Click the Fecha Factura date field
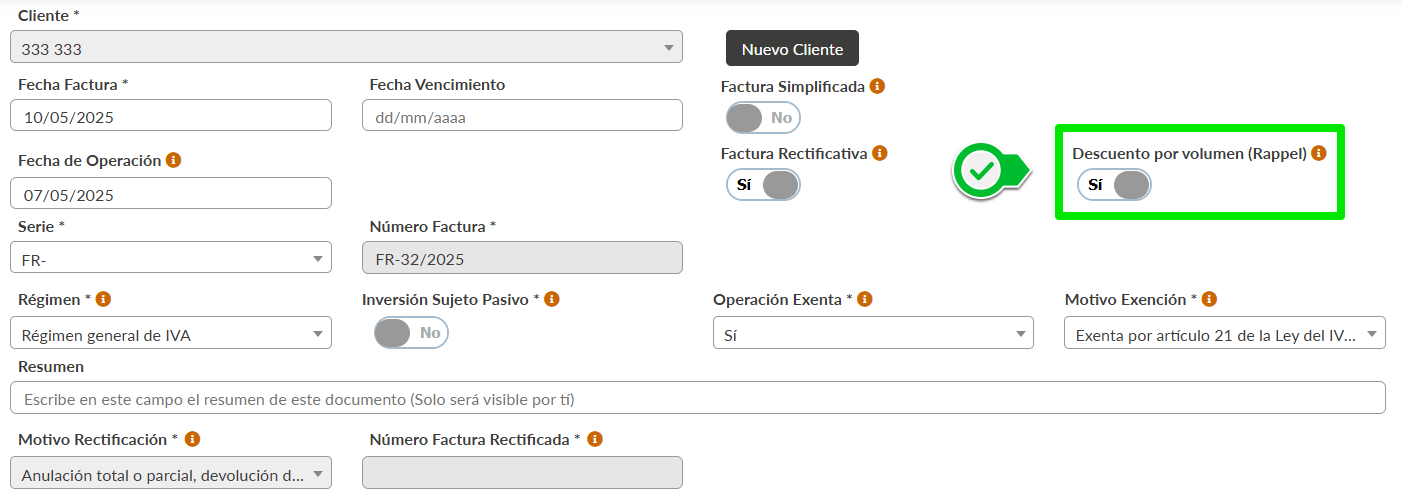Screen dimensions: 1402x495 click(171, 115)
